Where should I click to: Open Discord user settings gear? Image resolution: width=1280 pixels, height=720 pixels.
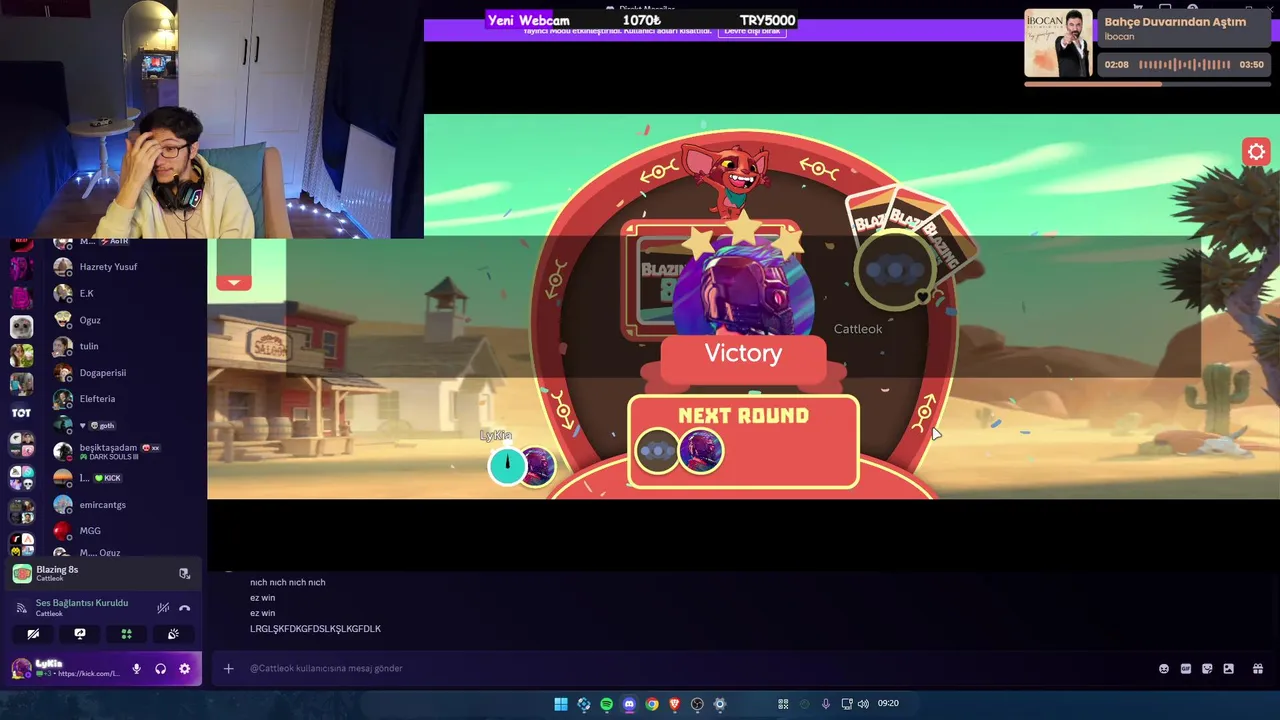[184, 668]
